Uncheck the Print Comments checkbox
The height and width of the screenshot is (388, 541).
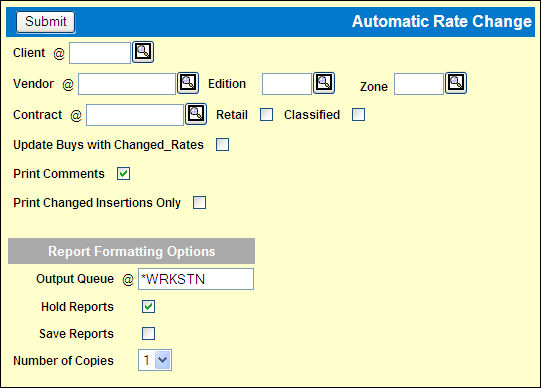click(124, 173)
